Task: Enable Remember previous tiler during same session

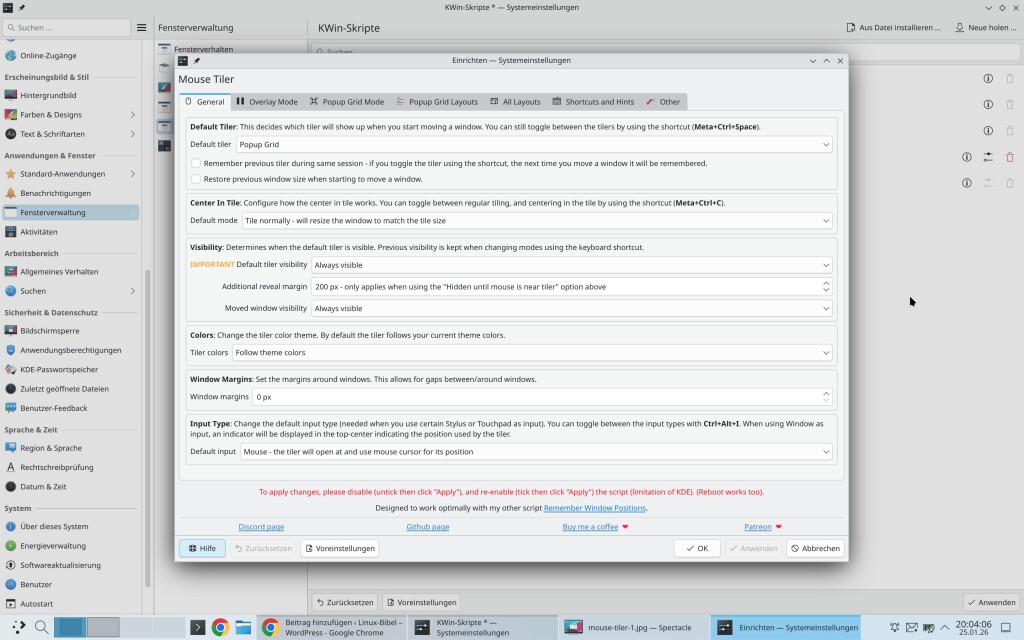Action: [x=197, y=163]
